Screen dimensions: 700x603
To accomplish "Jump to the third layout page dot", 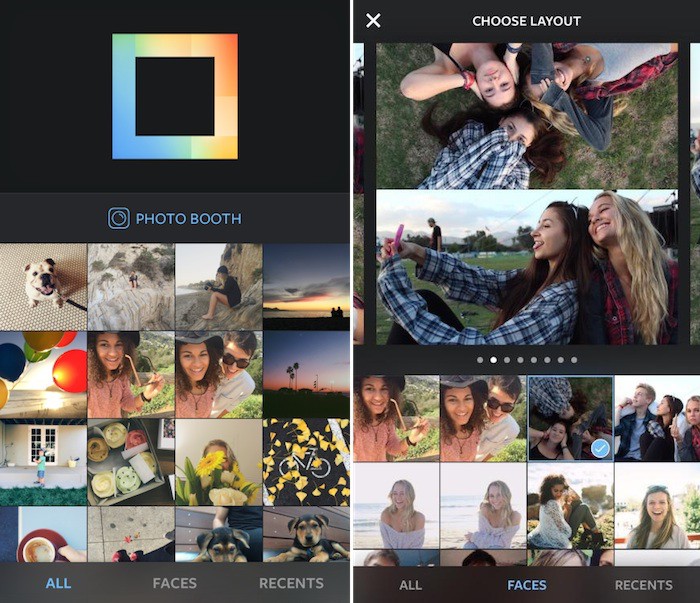I will [507, 360].
